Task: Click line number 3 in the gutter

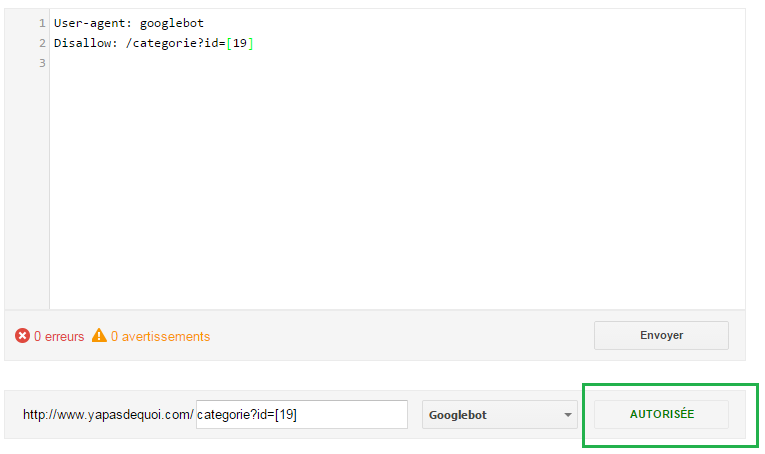Action: [x=42, y=63]
